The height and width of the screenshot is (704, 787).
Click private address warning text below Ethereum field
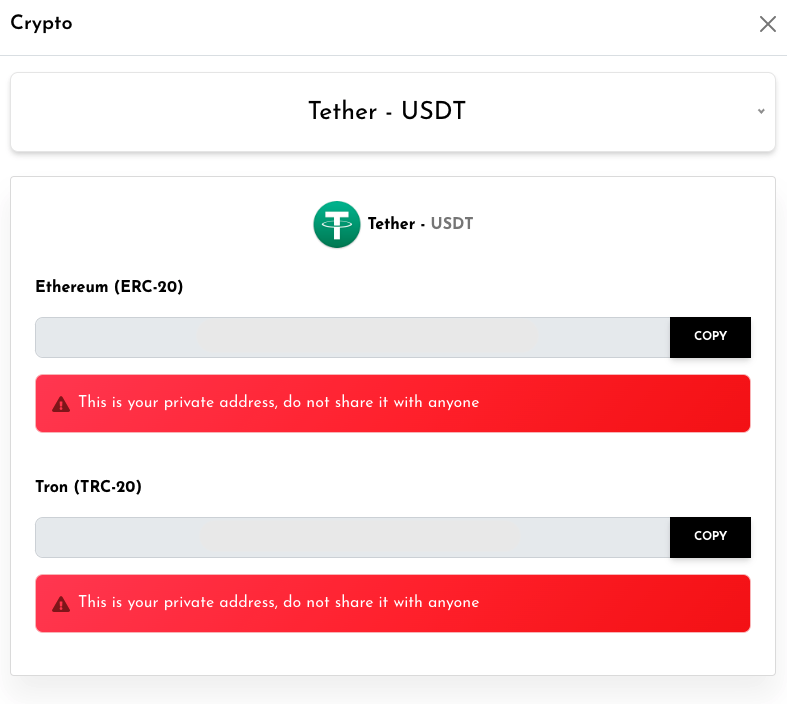[279, 403]
